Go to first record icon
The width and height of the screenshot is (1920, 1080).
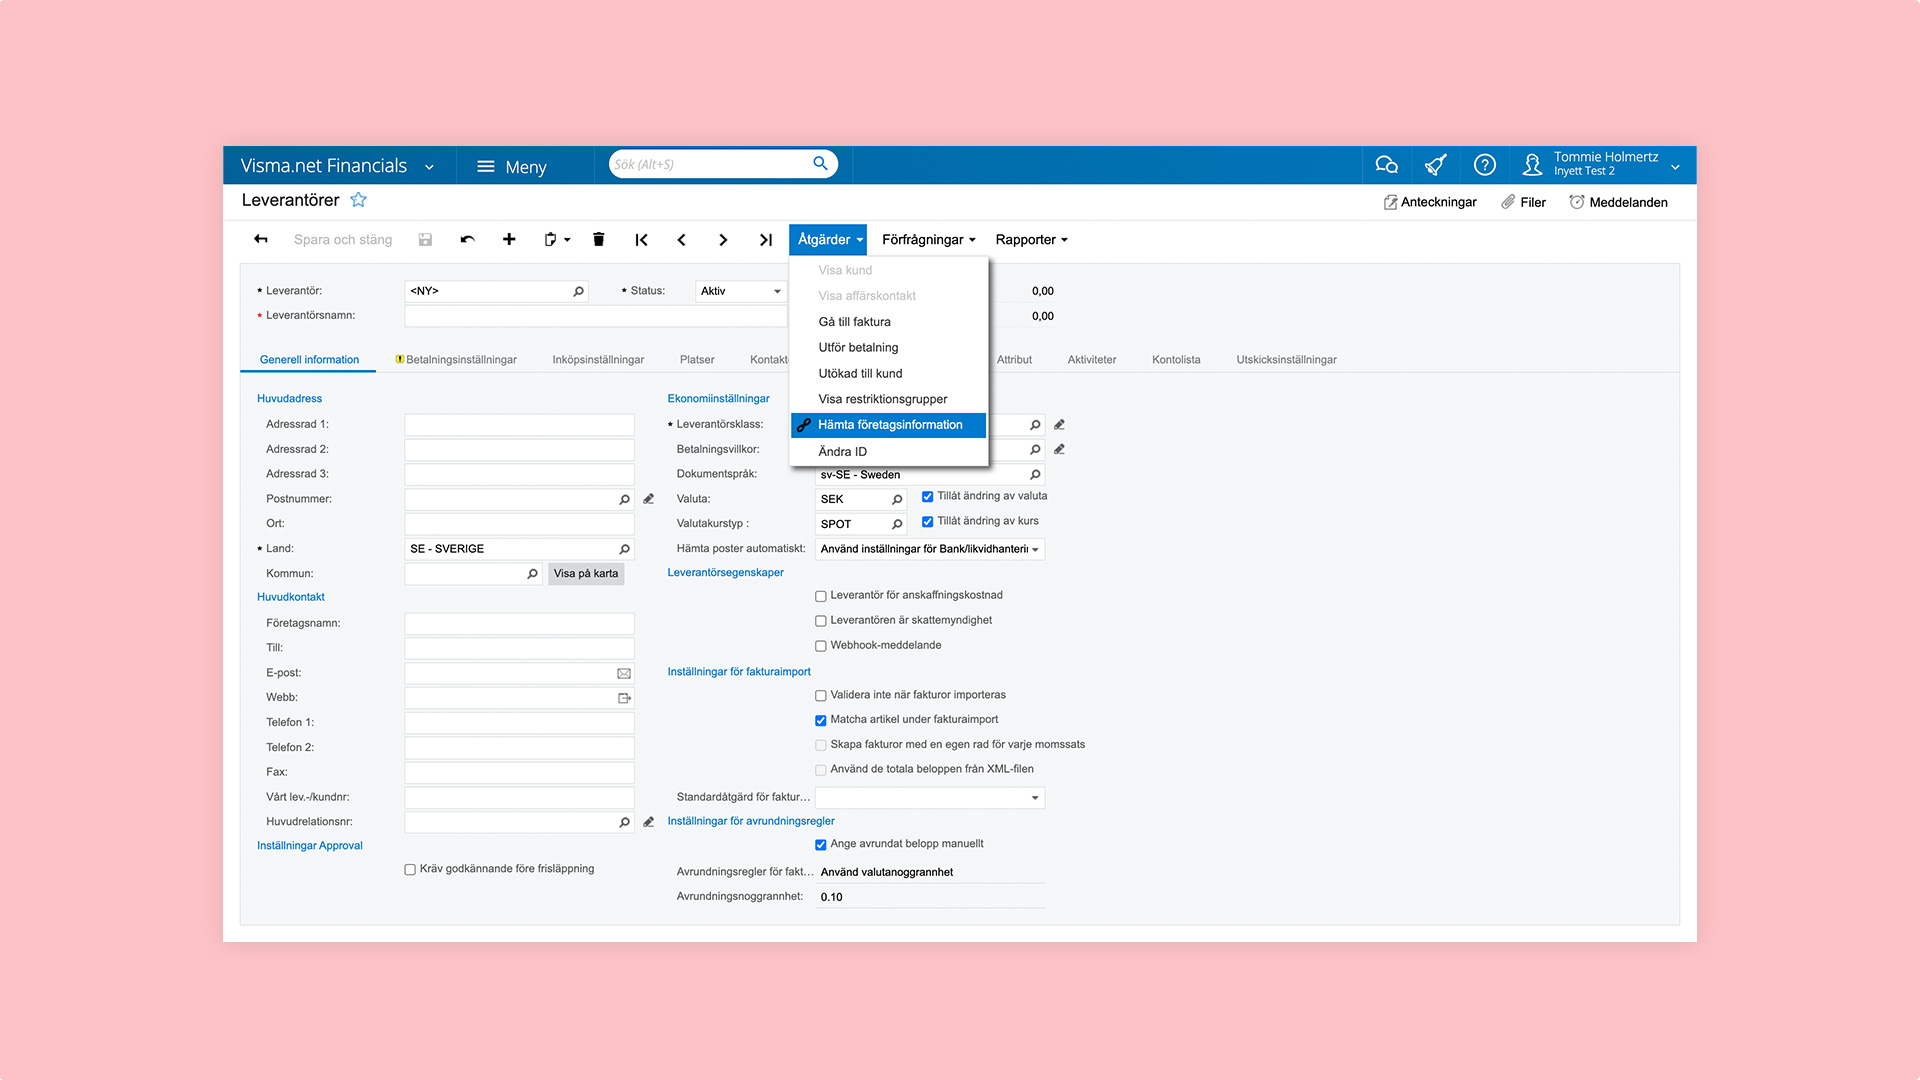pyautogui.click(x=642, y=240)
